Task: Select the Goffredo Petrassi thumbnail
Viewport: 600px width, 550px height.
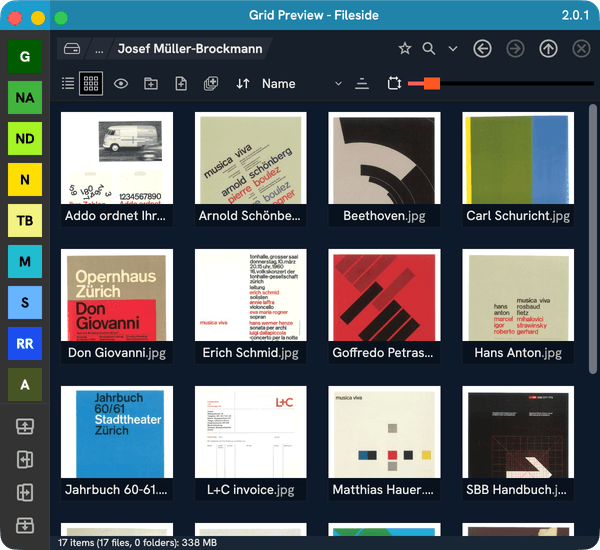Action: [384, 295]
